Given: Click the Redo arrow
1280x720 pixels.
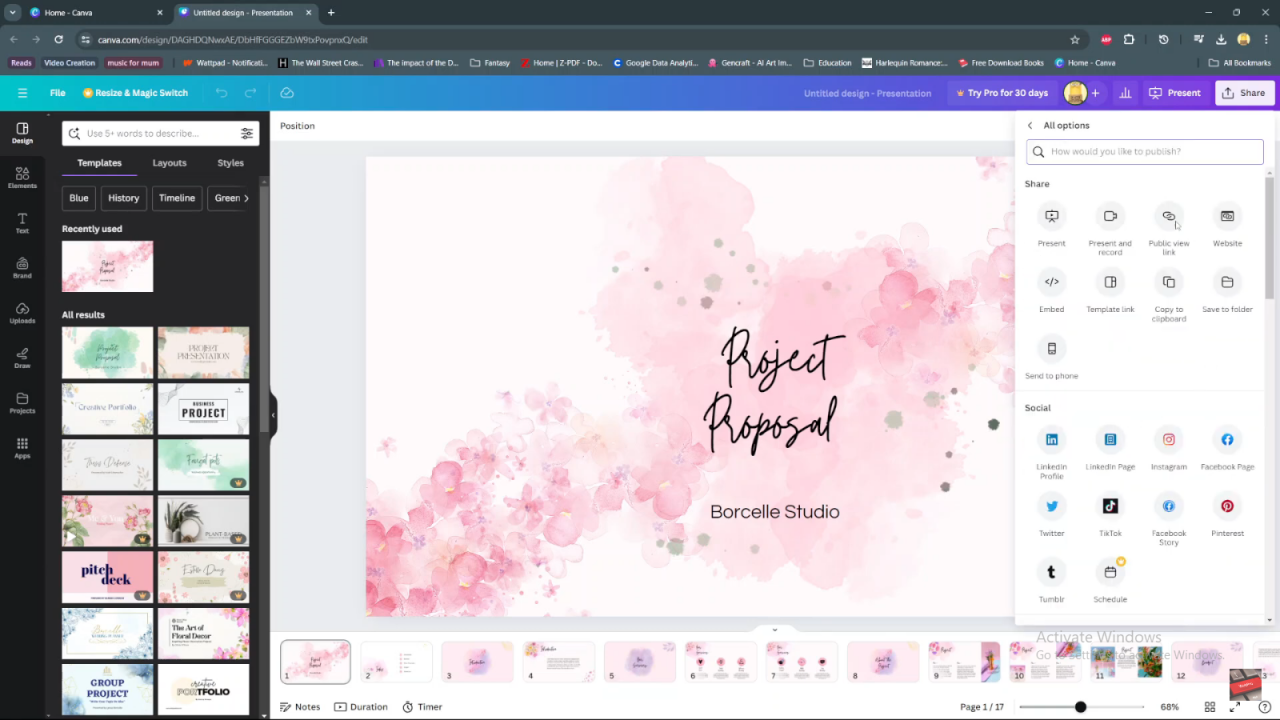Looking at the screenshot, I should (251, 93).
